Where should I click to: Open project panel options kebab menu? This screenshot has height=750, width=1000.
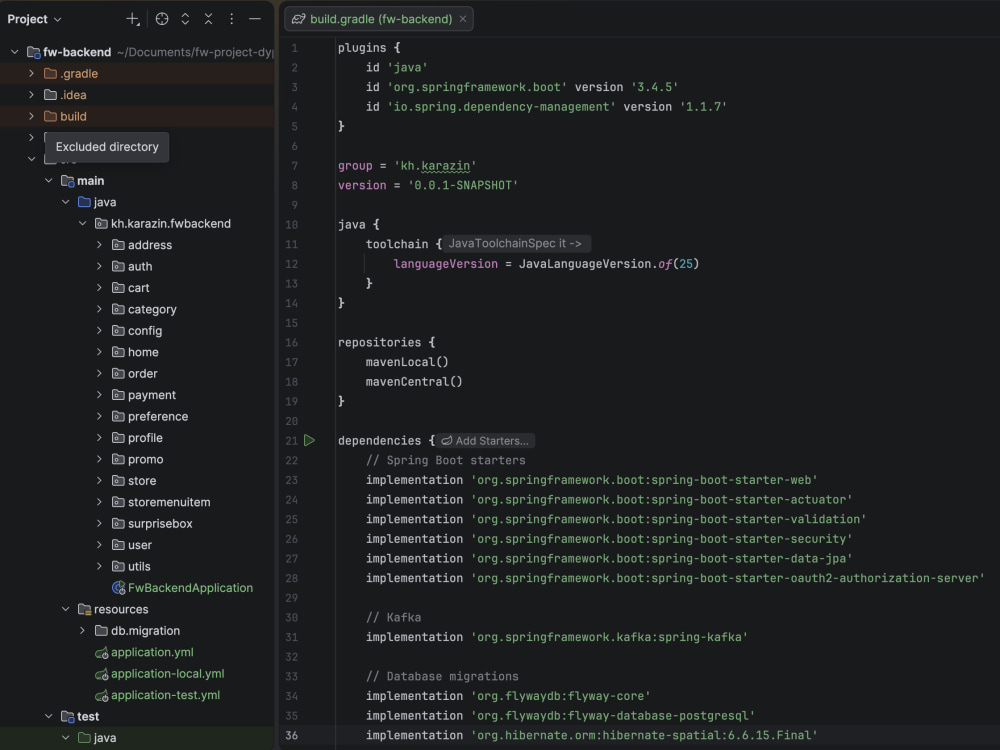pos(232,19)
